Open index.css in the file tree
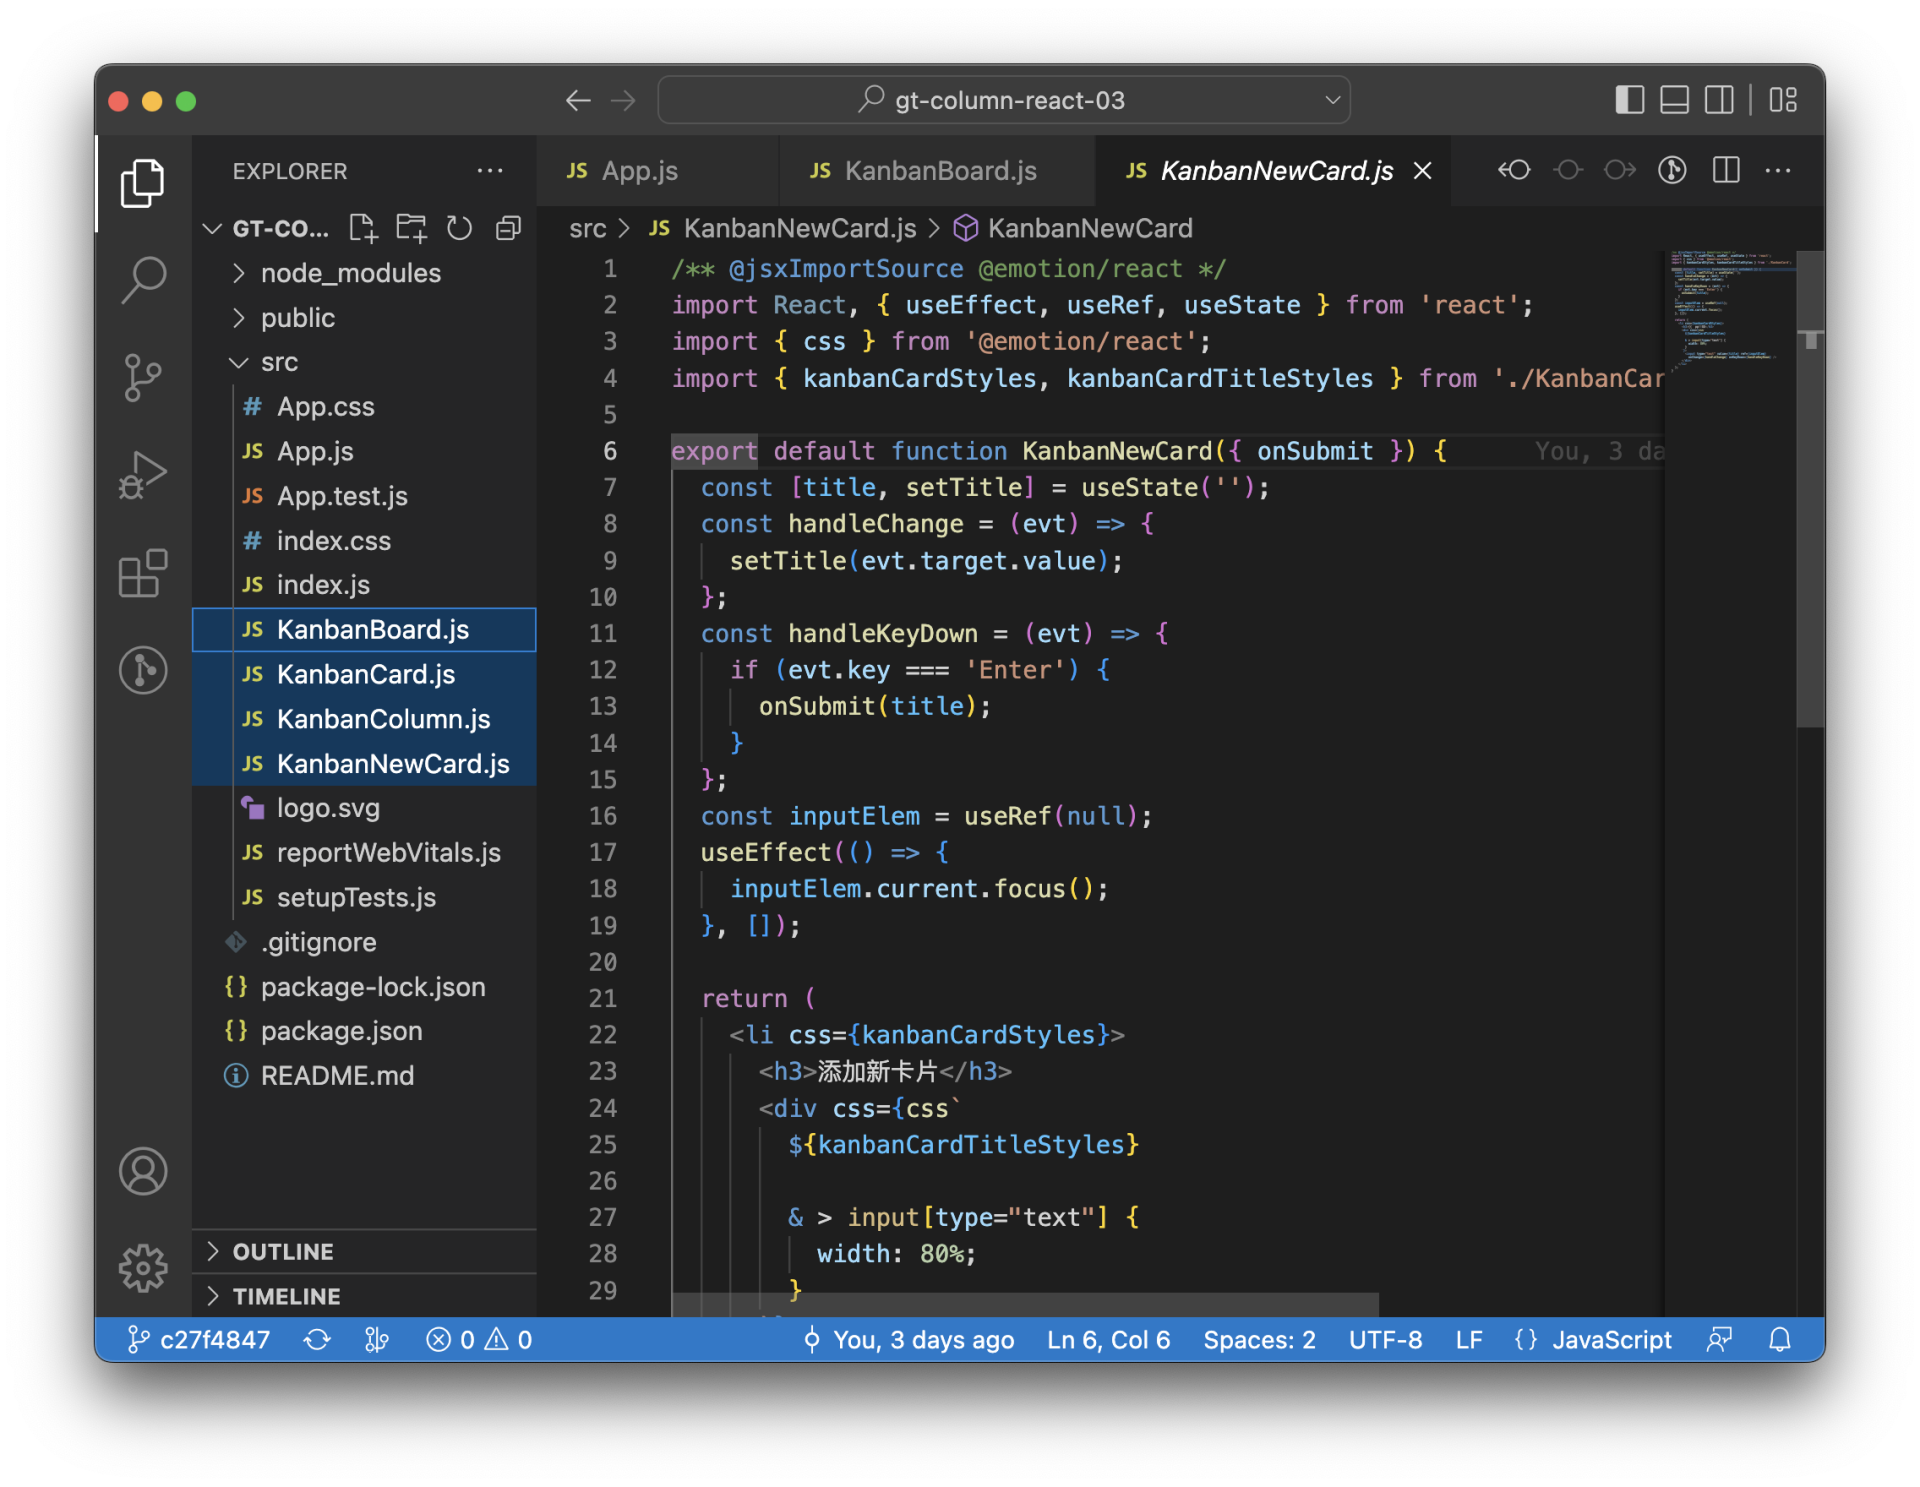The image size is (1920, 1487). [364, 541]
